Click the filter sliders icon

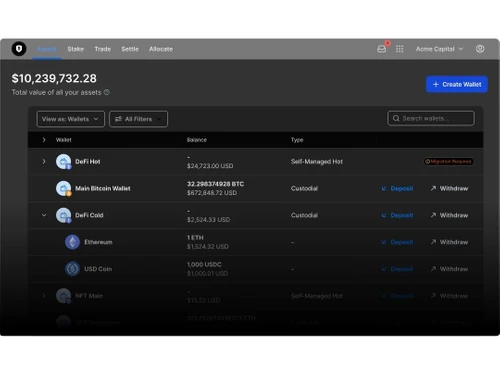[118, 119]
